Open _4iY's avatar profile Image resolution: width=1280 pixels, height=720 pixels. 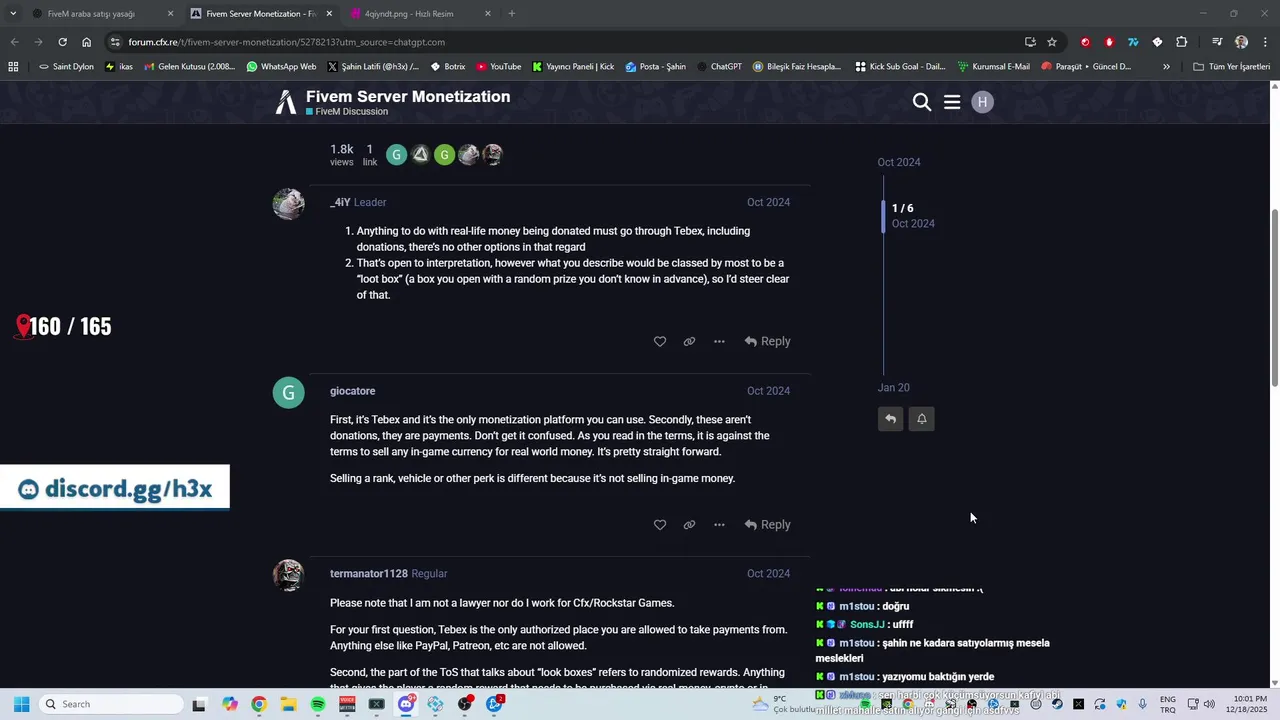[289, 204]
